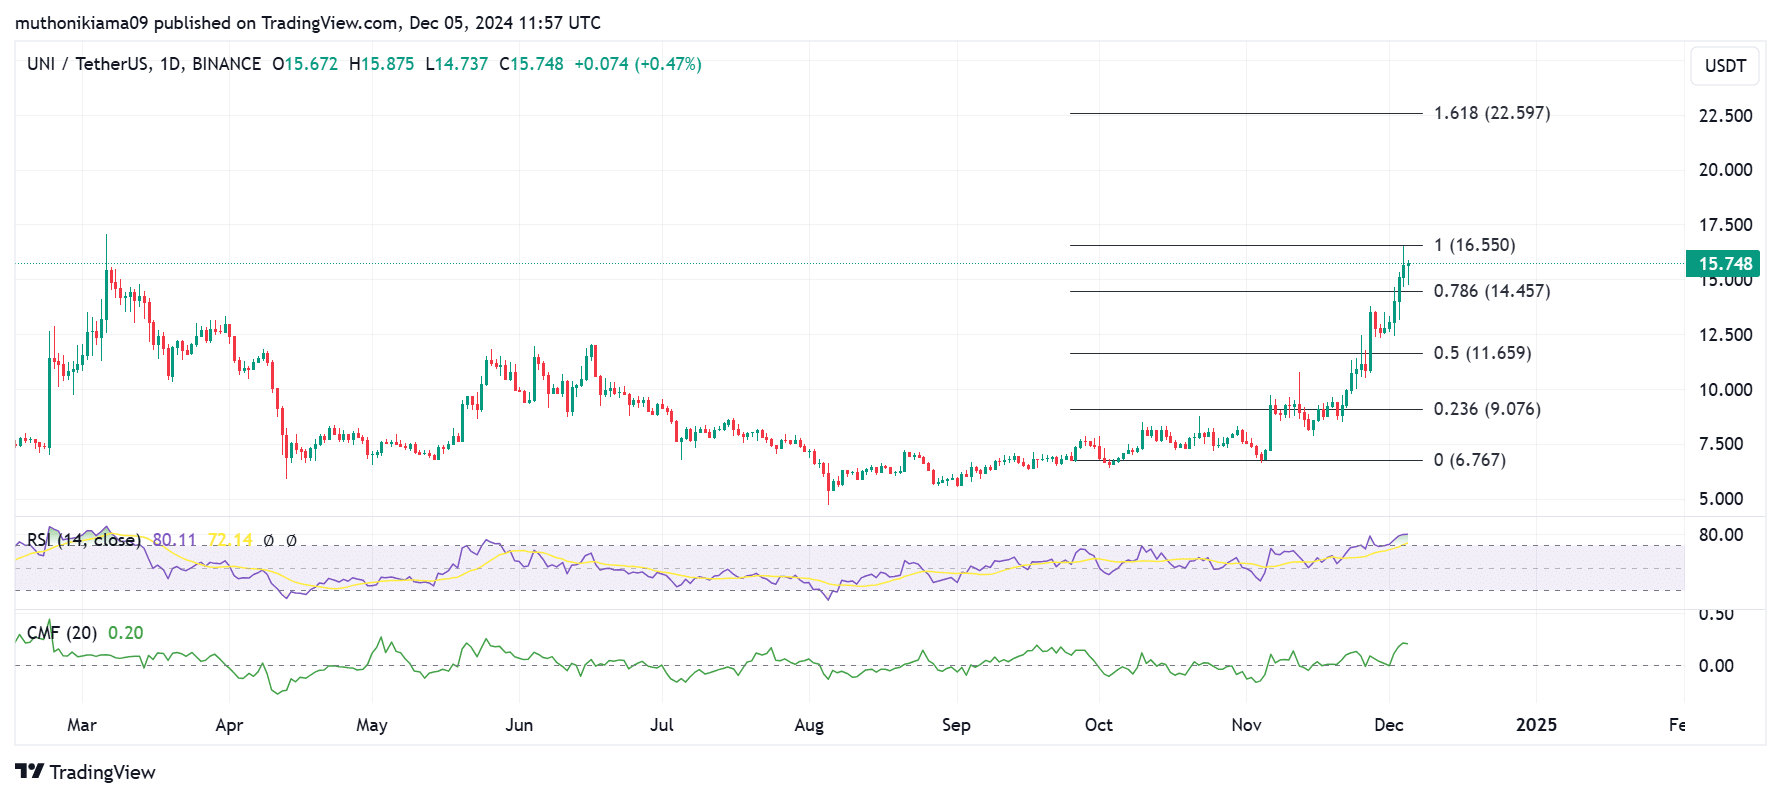Click the 5.000 price axis label

pos(1720,499)
